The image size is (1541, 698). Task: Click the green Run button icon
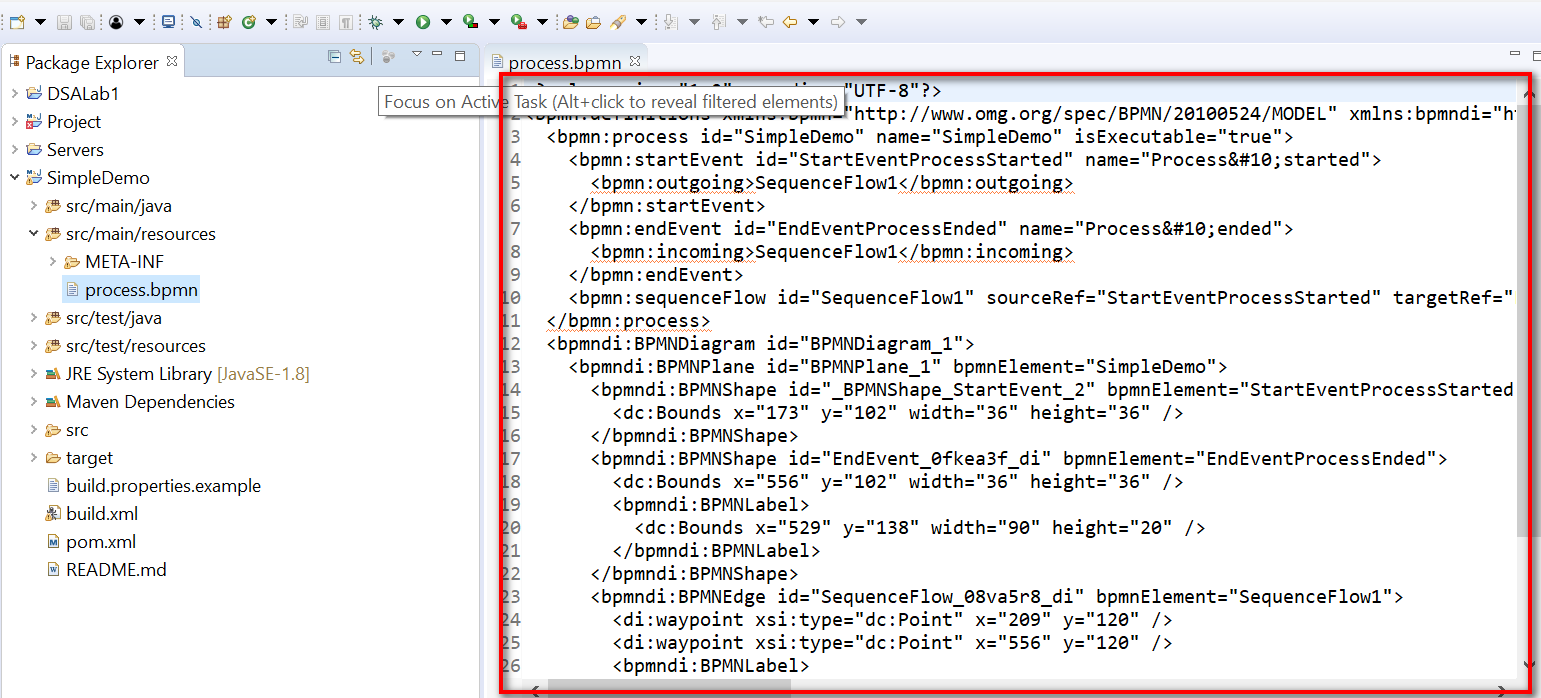tap(423, 21)
